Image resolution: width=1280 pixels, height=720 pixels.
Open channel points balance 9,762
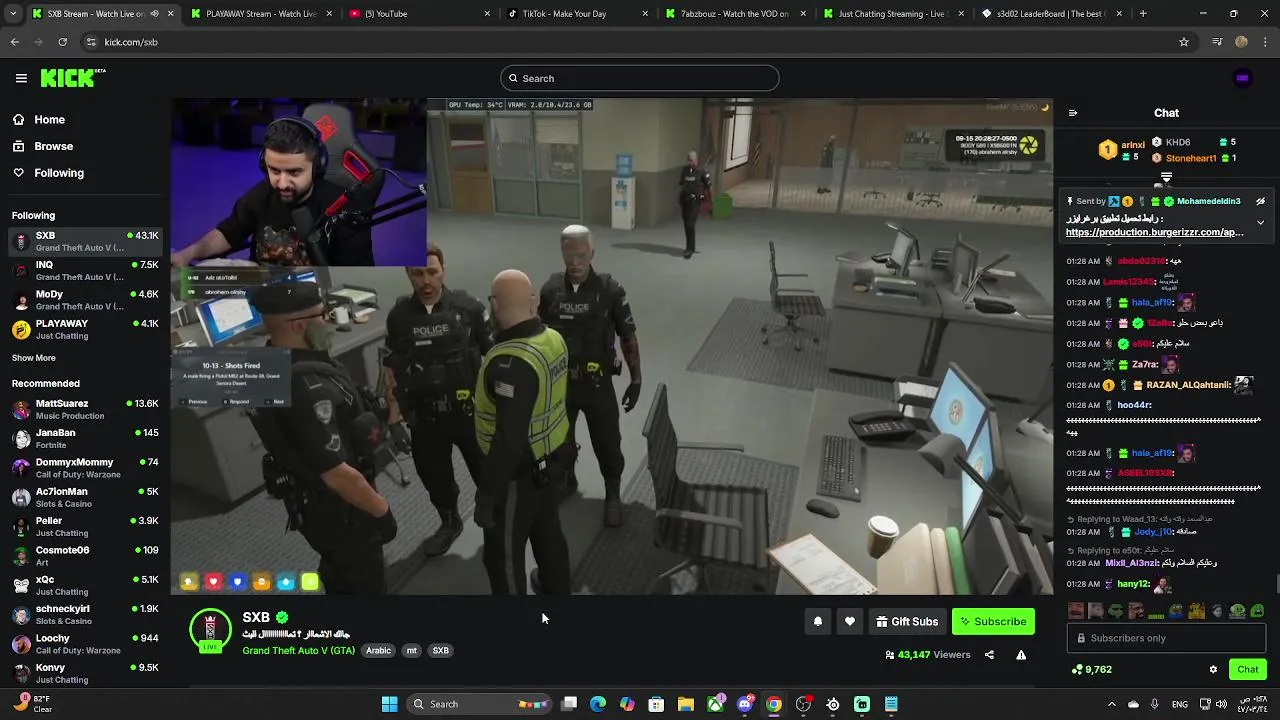1091,670
